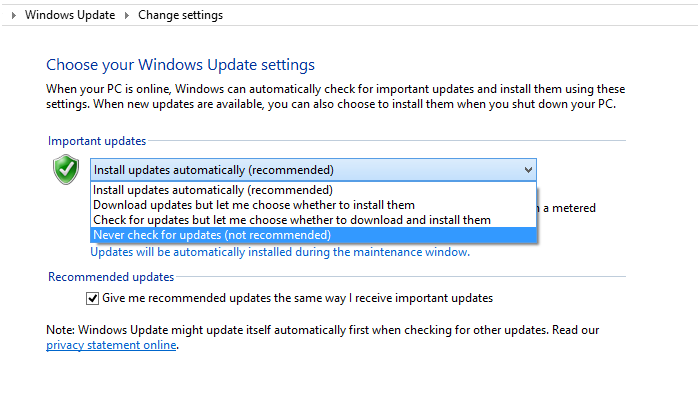Pick 'Check for updates but let me choose' option
Screen dimensions: 700x415
pos(291,220)
